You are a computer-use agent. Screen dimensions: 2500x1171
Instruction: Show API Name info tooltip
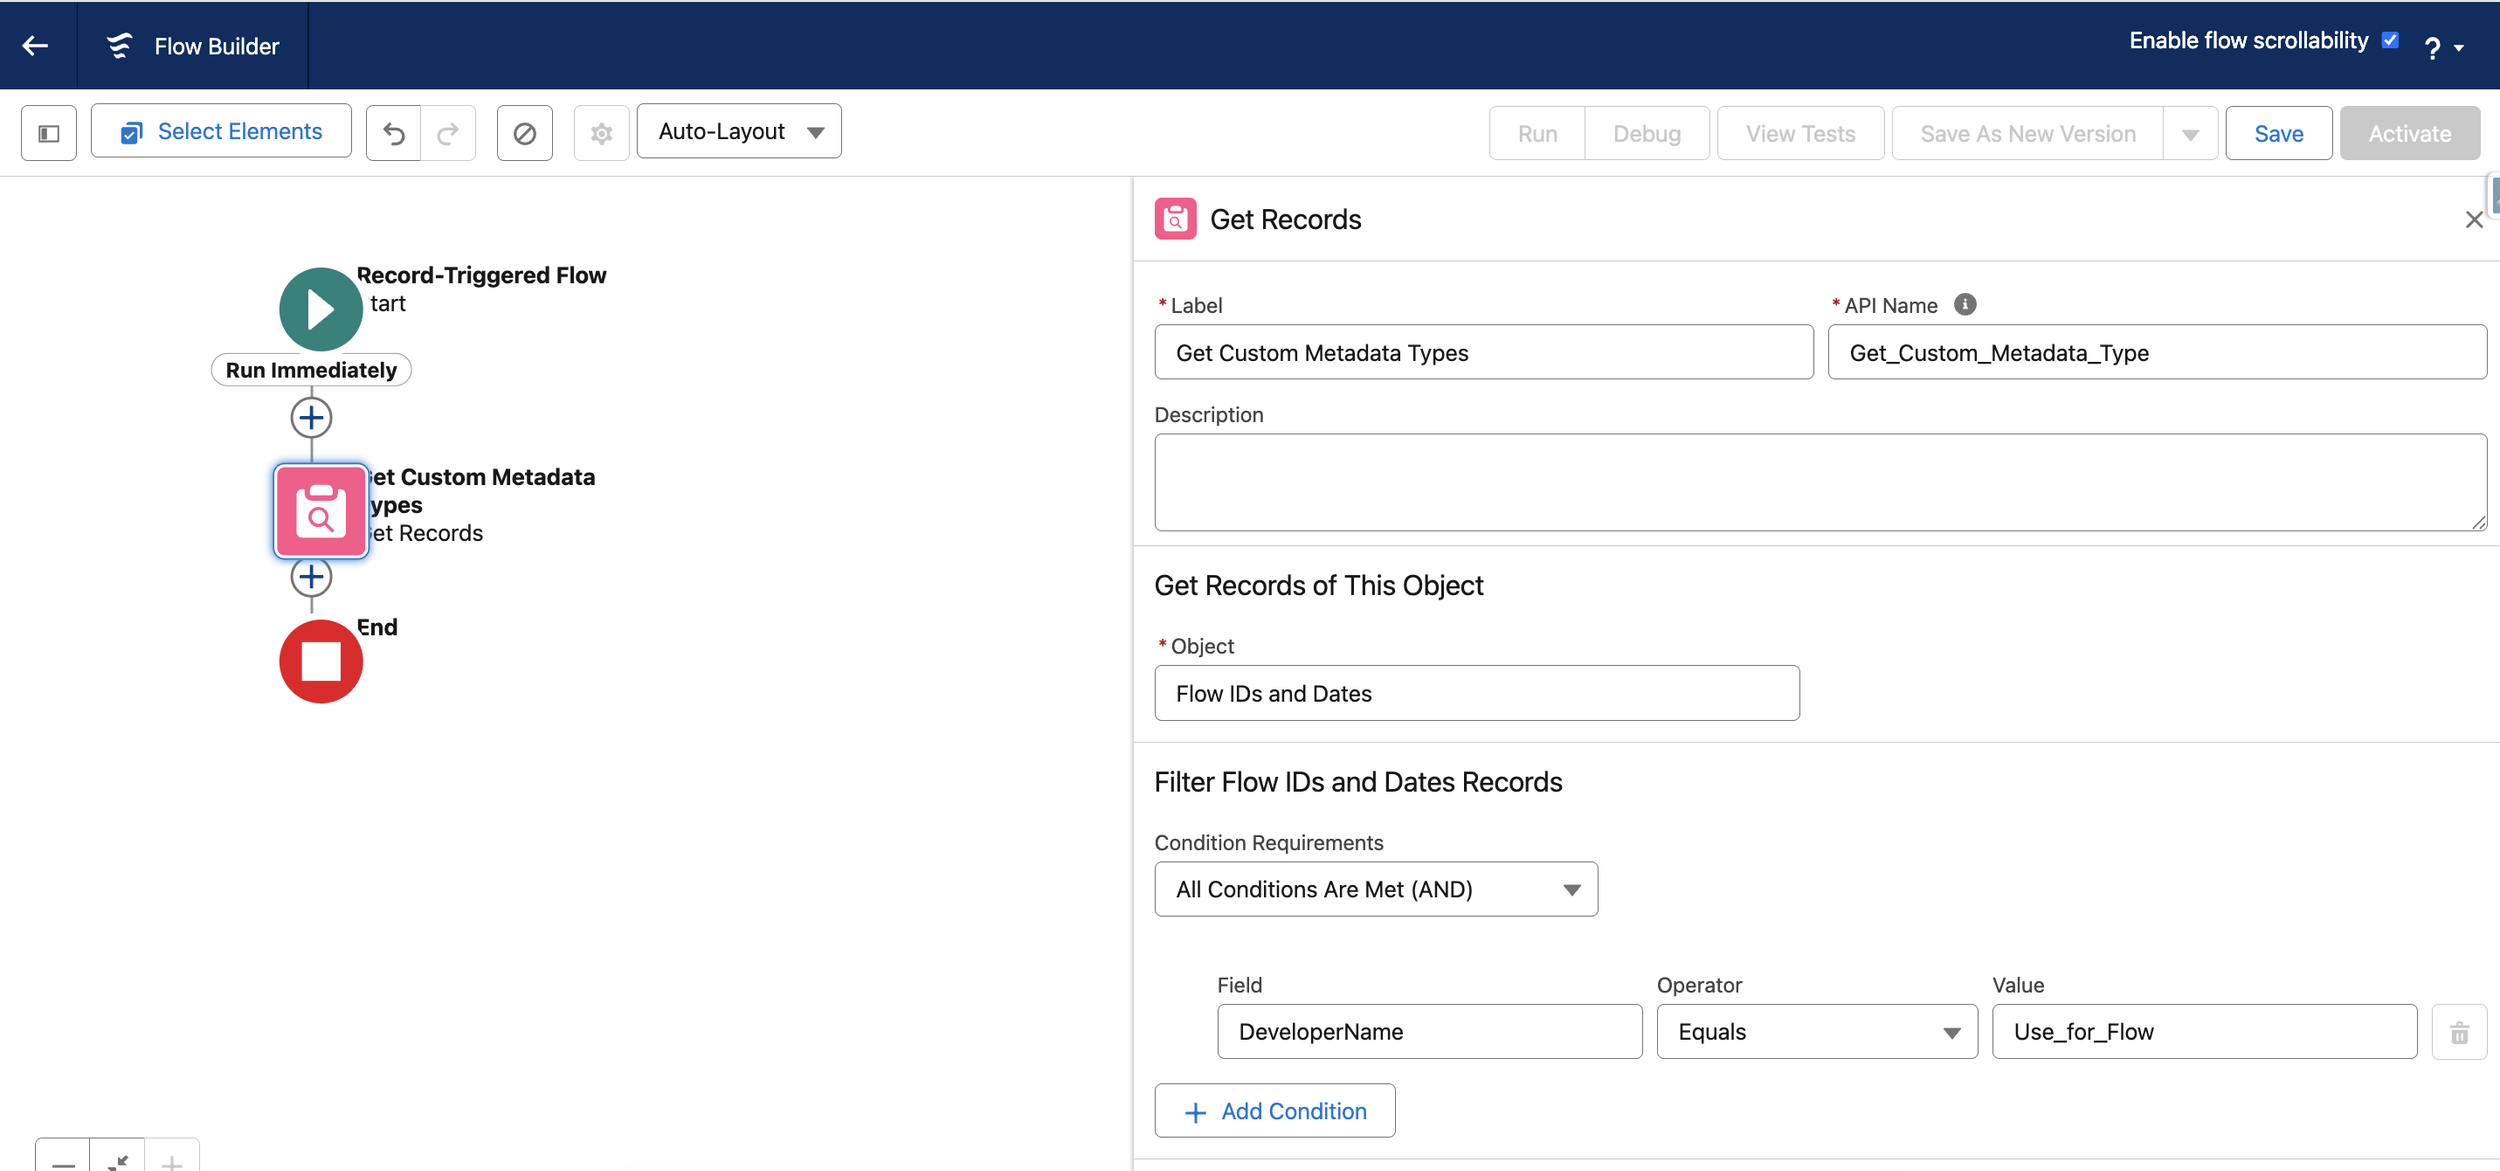click(1965, 305)
